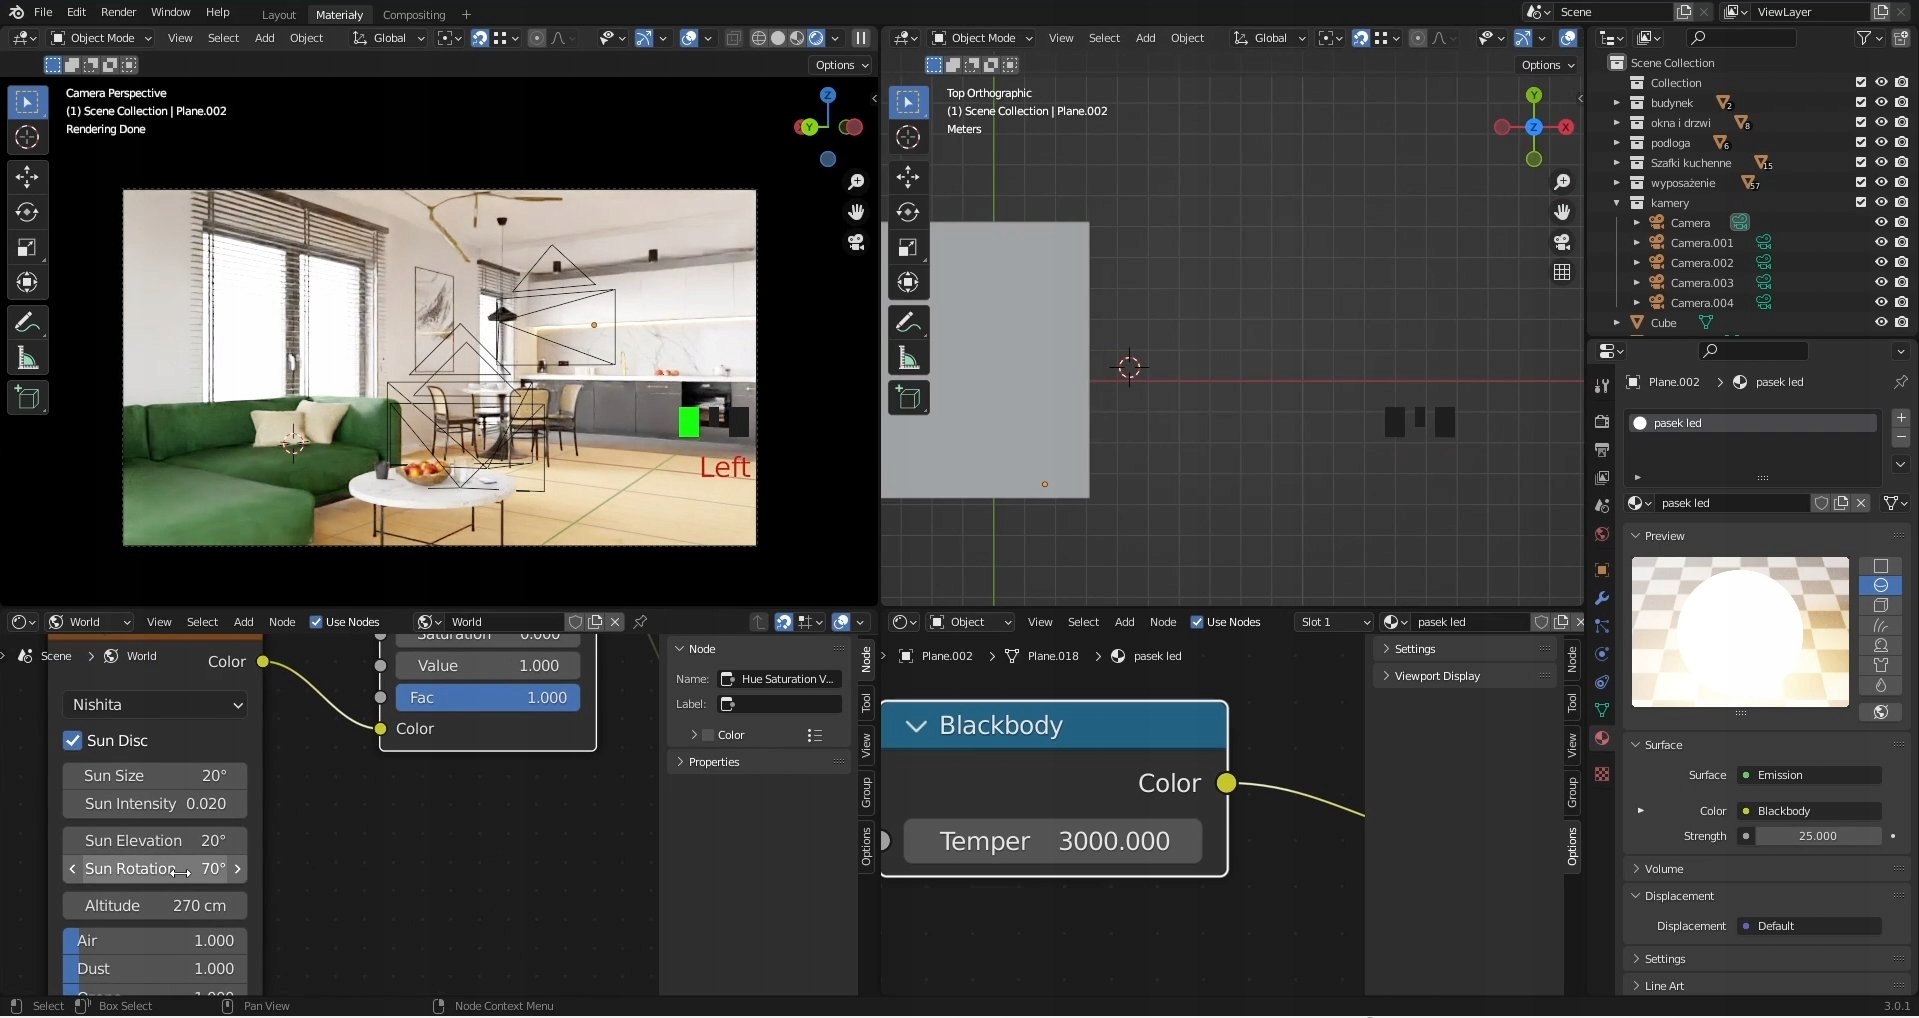Switch to orthographic grid view icon

(x=1562, y=272)
